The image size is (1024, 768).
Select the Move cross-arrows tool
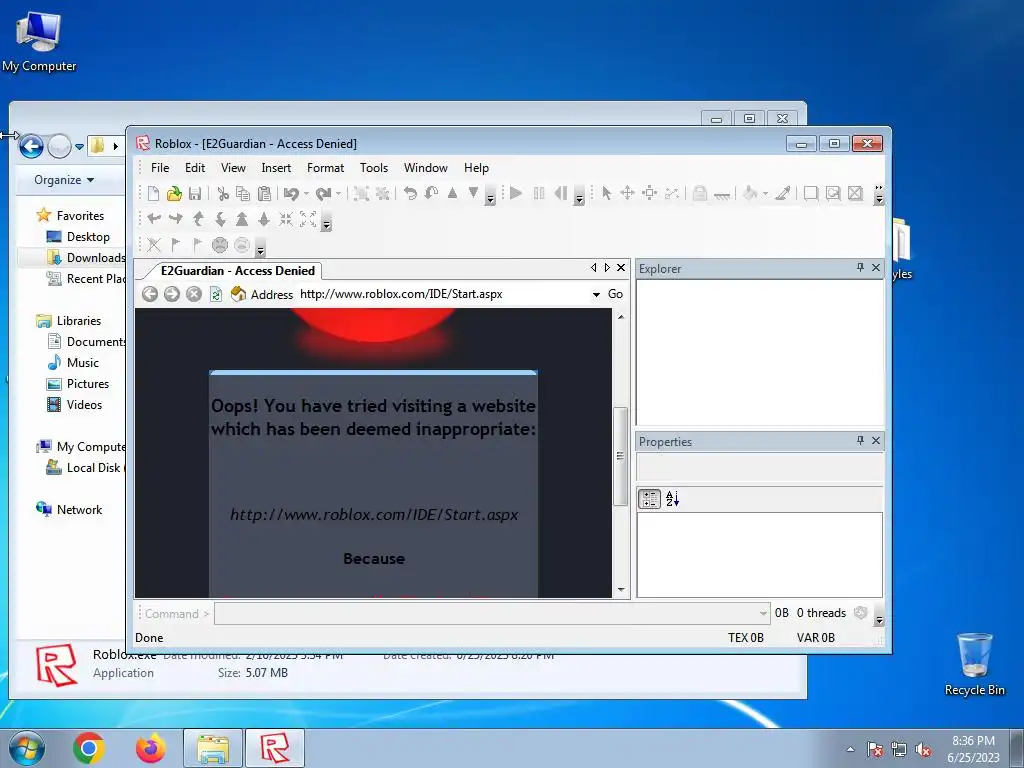pyautogui.click(x=627, y=193)
